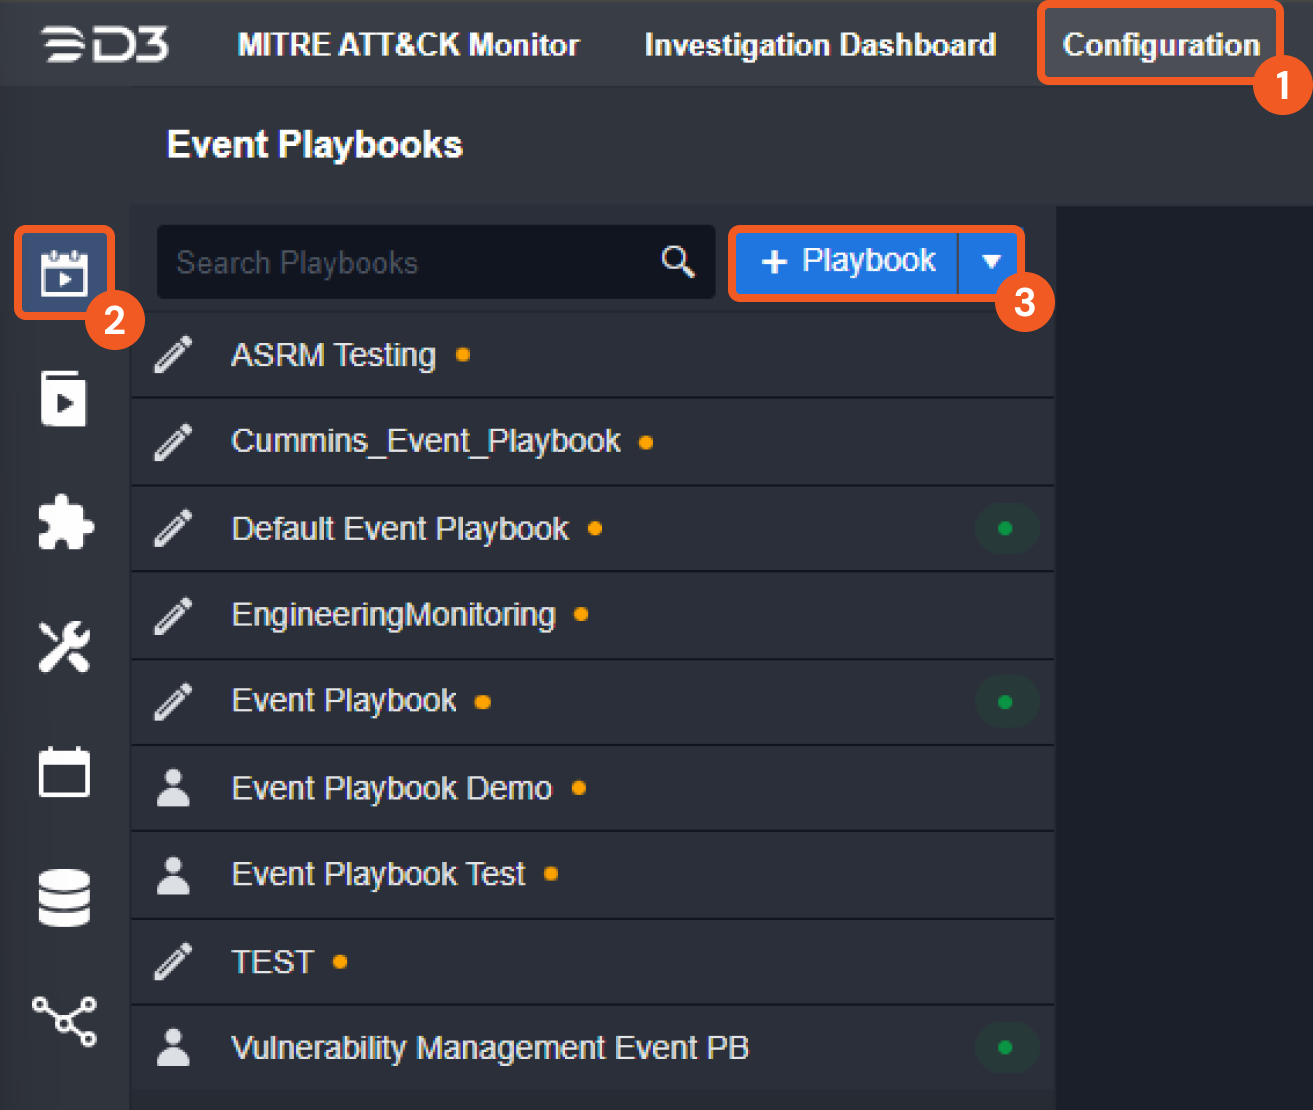The image size is (1313, 1110).
Task: Open the wrench and screwdriver tools icon
Action: click(x=64, y=647)
